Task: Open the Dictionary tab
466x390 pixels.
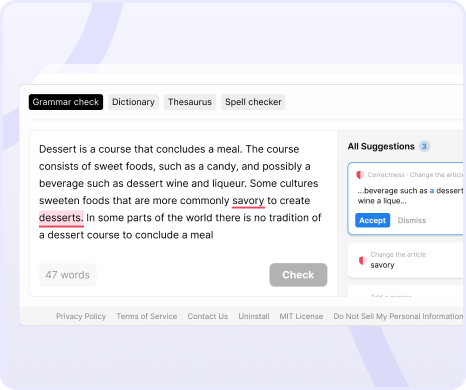Action: click(x=133, y=102)
